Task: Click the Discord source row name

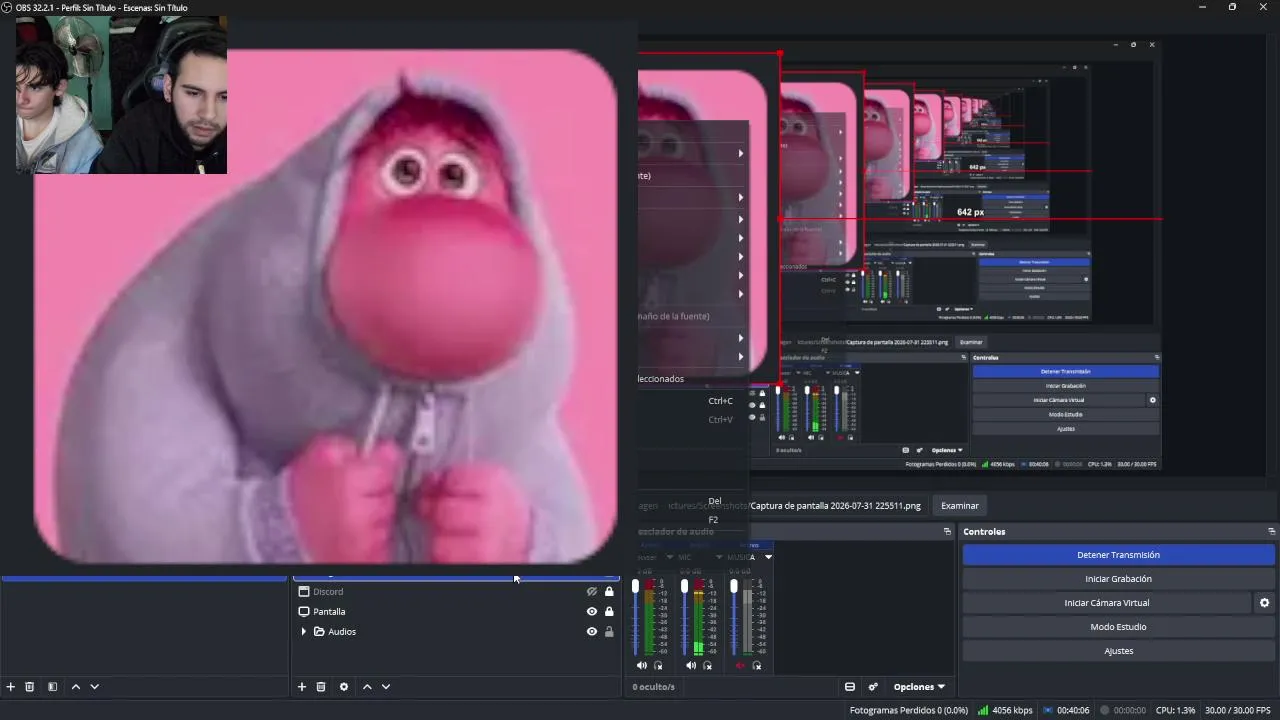Action: pos(328,592)
